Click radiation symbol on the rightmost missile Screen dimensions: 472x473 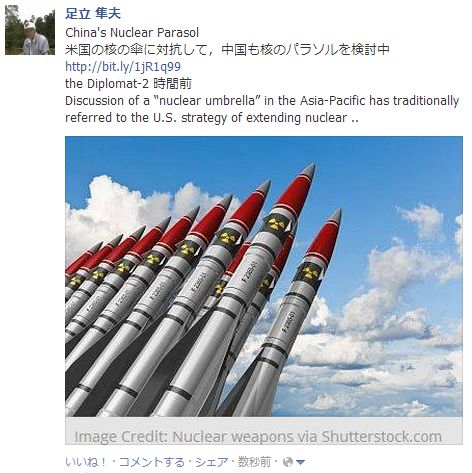(x=311, y=272)
